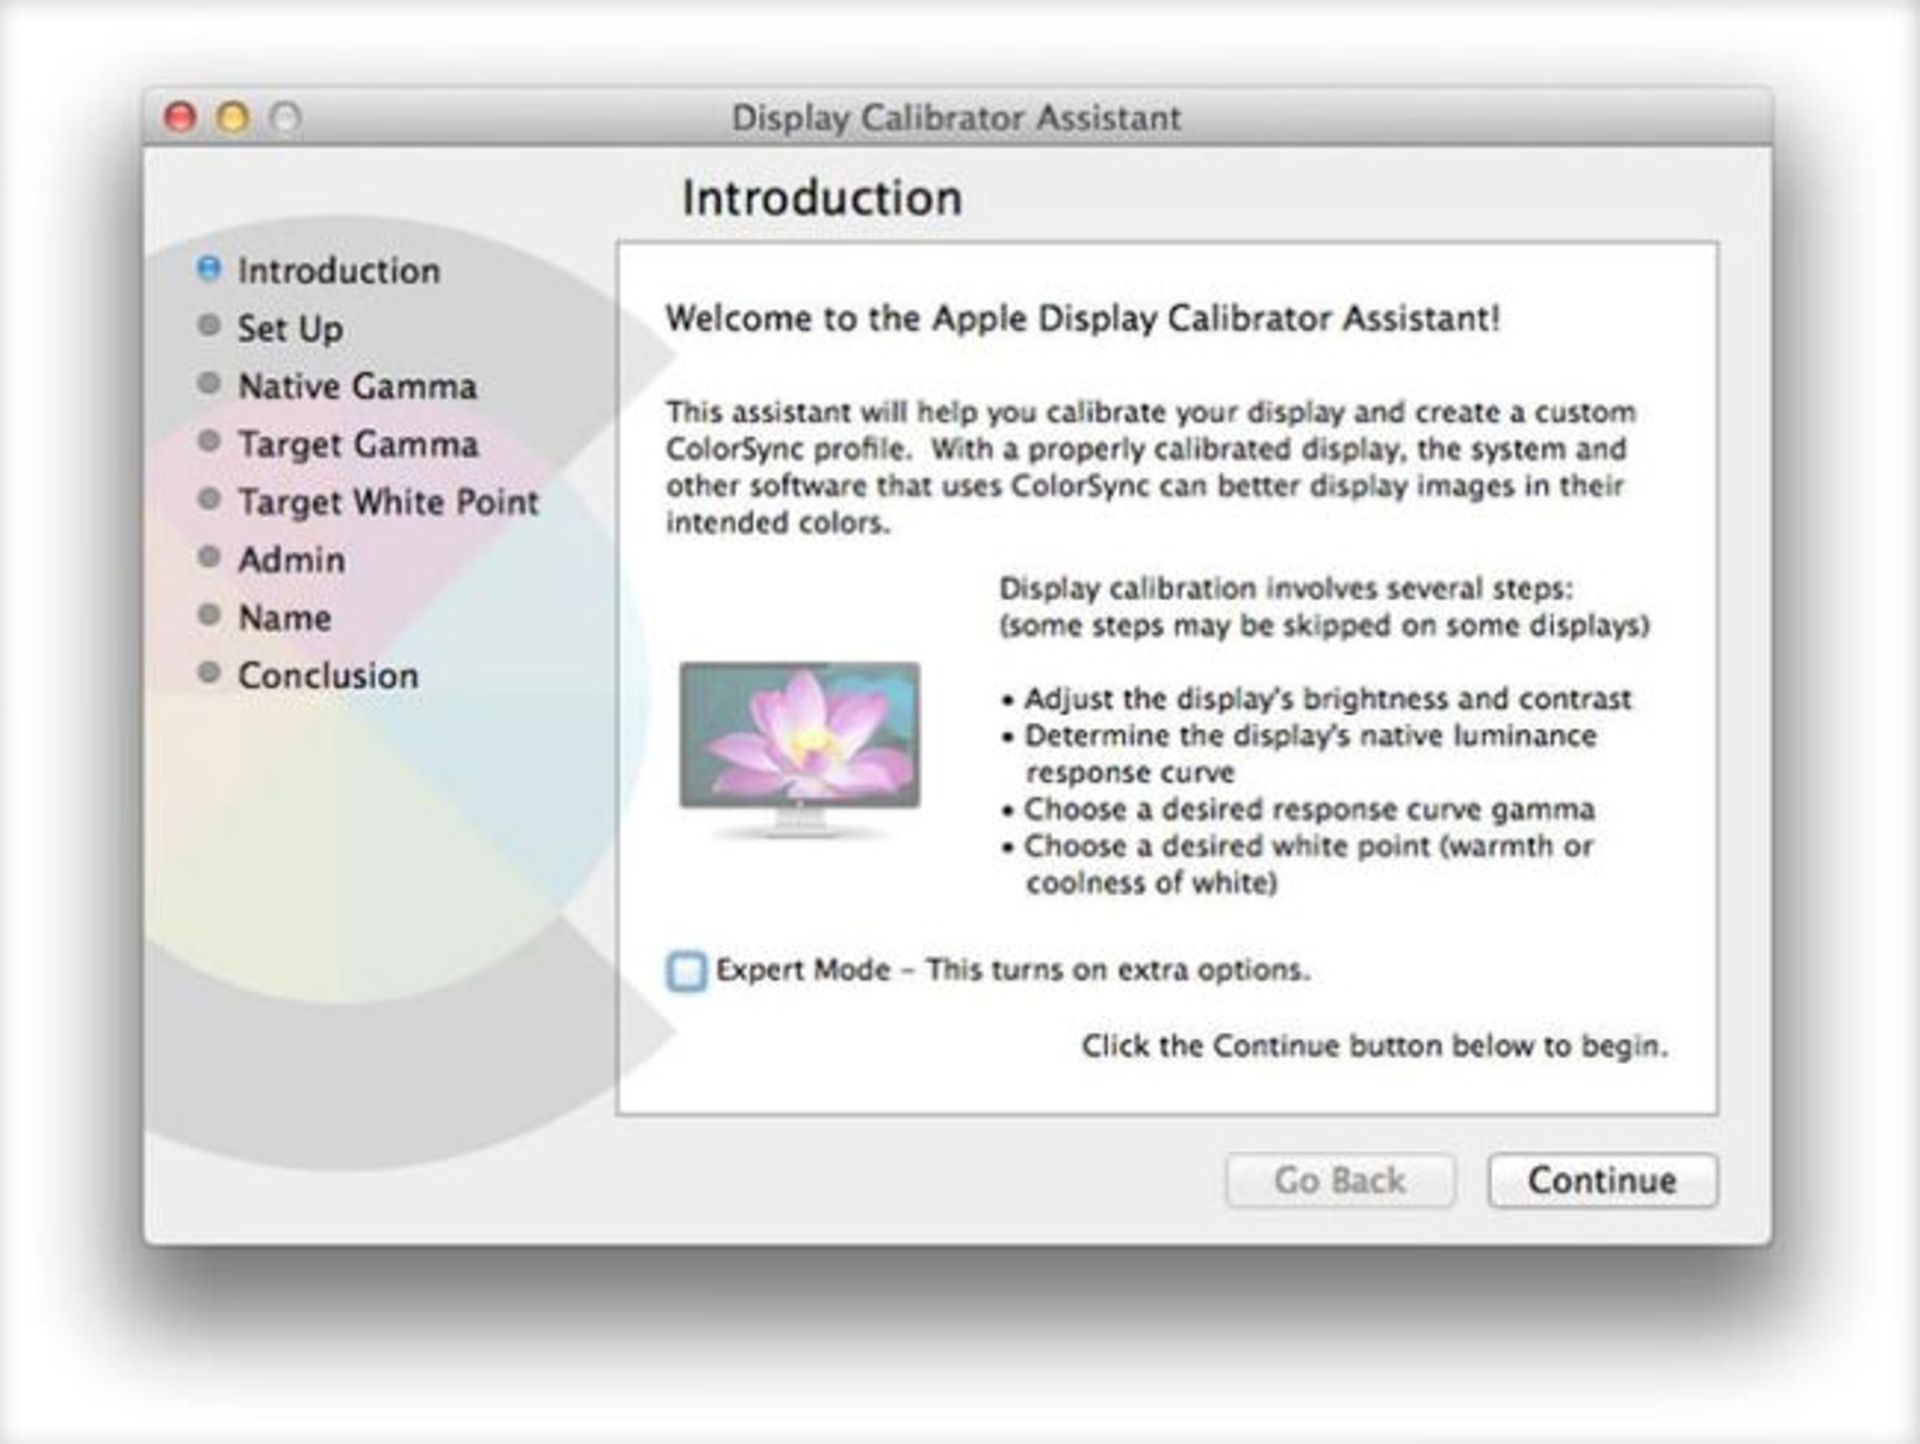
Task: Click 'Click the Continue button below to begin.' text
Action: [1375, 1046]
